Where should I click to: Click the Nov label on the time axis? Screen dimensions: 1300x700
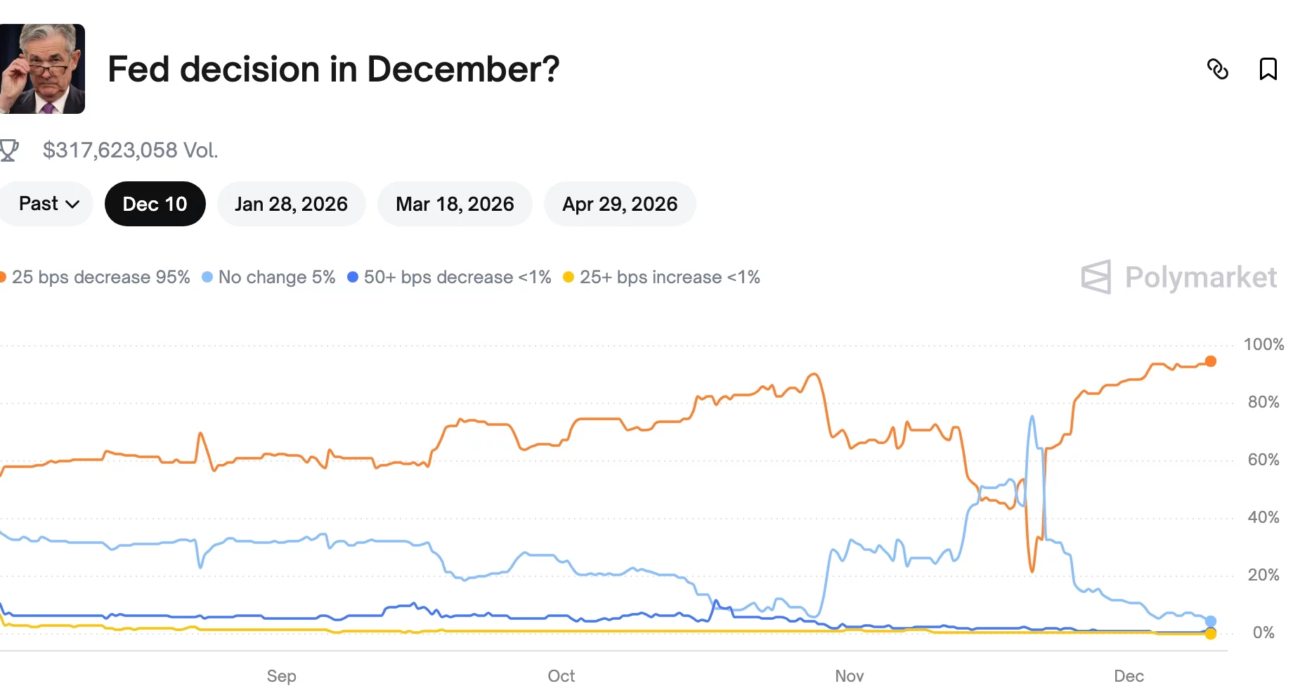click(849, 676)
